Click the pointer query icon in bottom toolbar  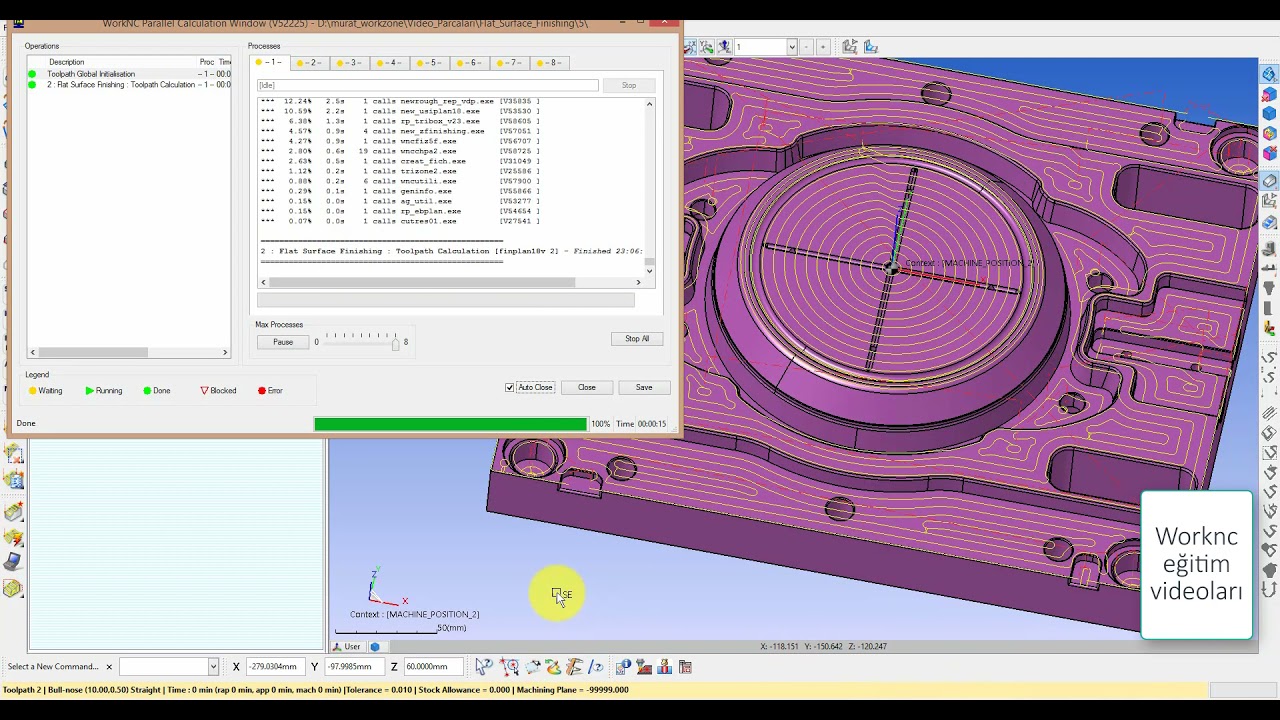485,667
